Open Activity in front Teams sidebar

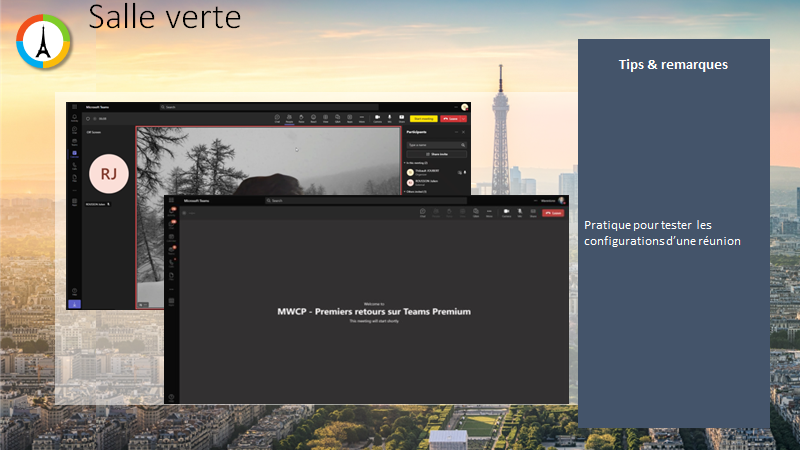click(171, 212)
